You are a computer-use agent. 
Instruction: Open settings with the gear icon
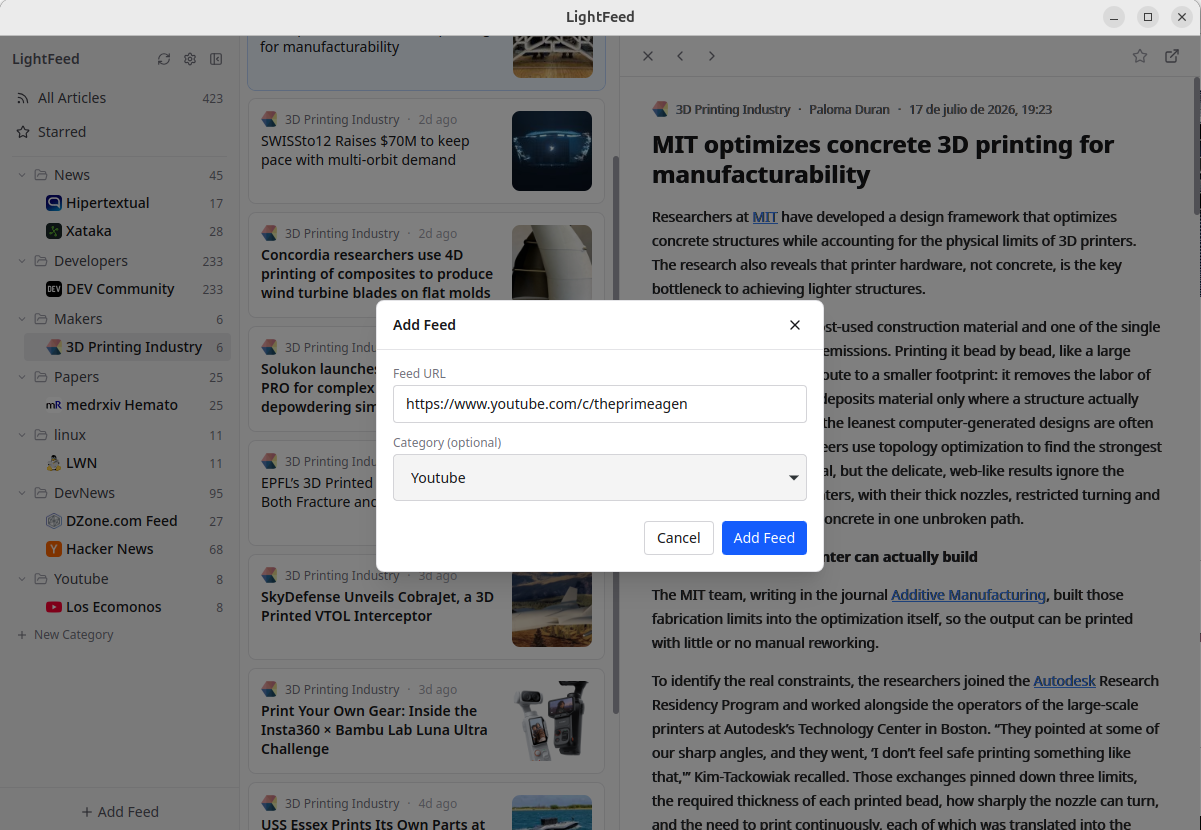(x=190, y=59)
